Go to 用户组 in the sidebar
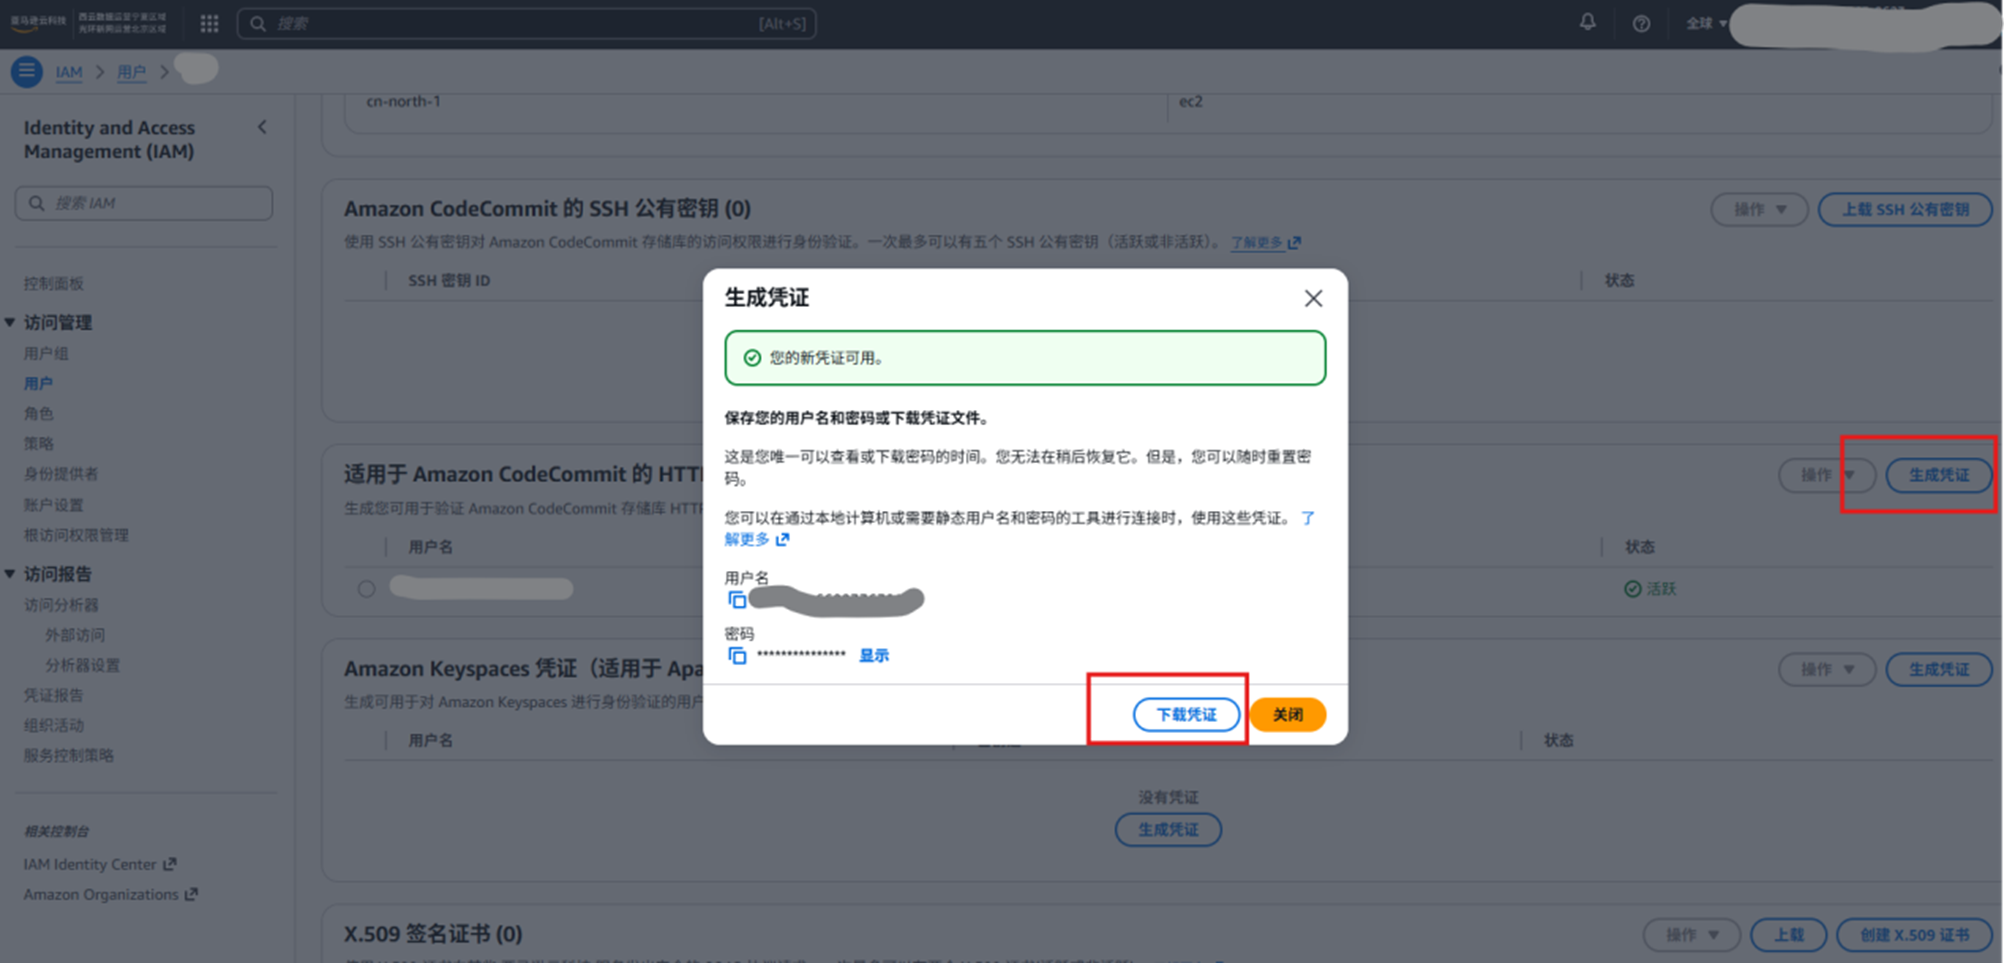This screenshot has width=2004, height=963. [46, 354]
